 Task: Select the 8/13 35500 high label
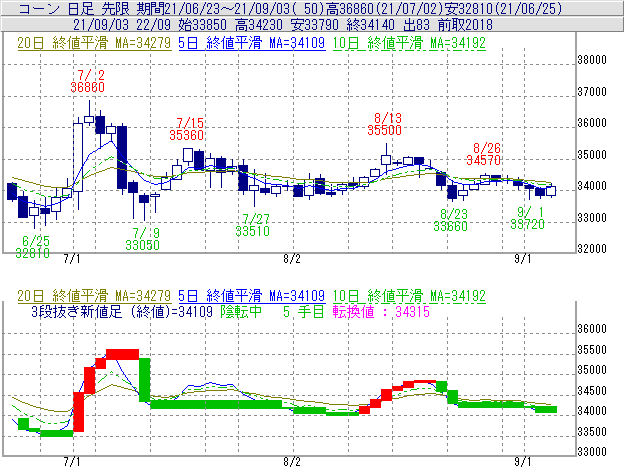coord(384,124)
